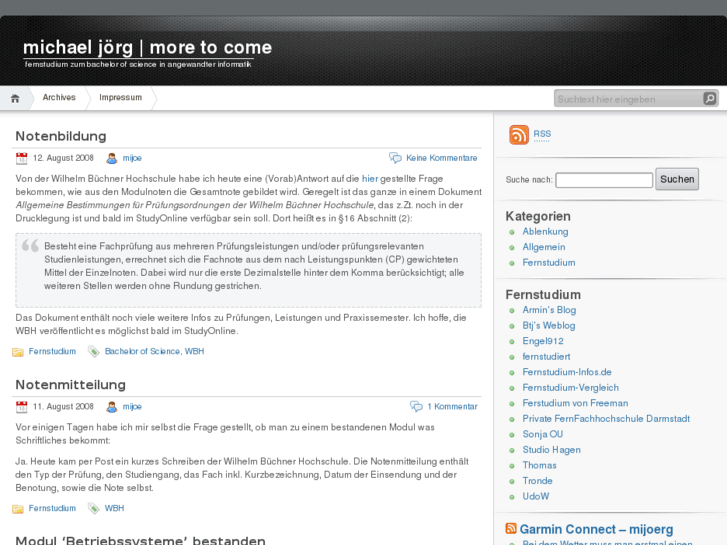Open the Impressum page
The width and height of the screenshot is (727, 545).
[121, 97]
